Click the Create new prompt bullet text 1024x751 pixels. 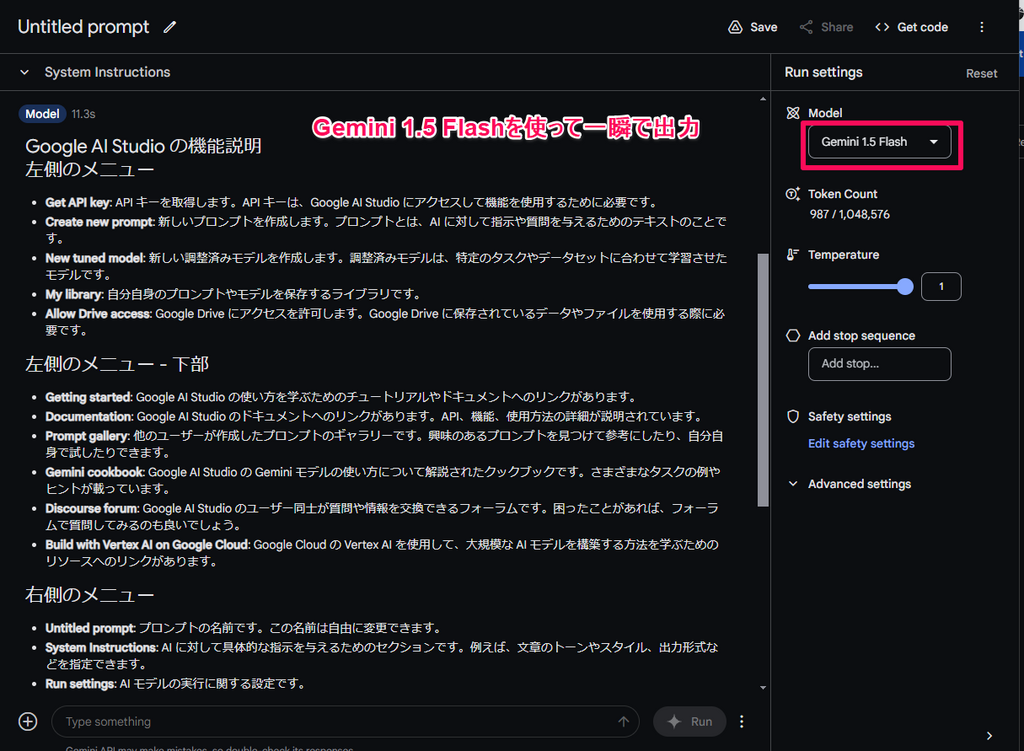[385, 230]
